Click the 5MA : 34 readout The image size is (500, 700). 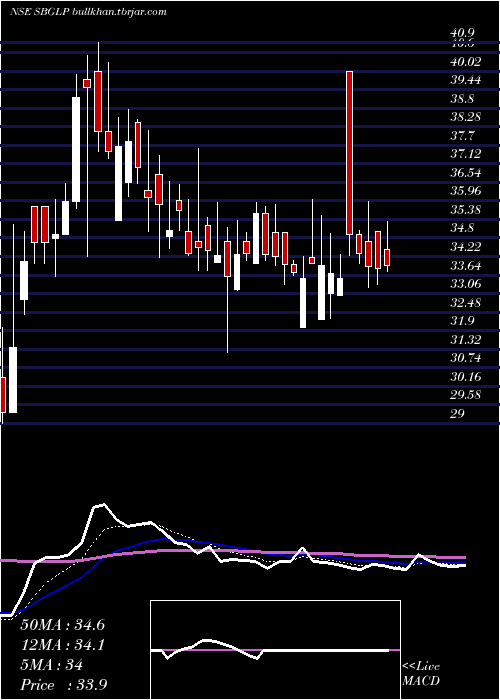point(51,665)
